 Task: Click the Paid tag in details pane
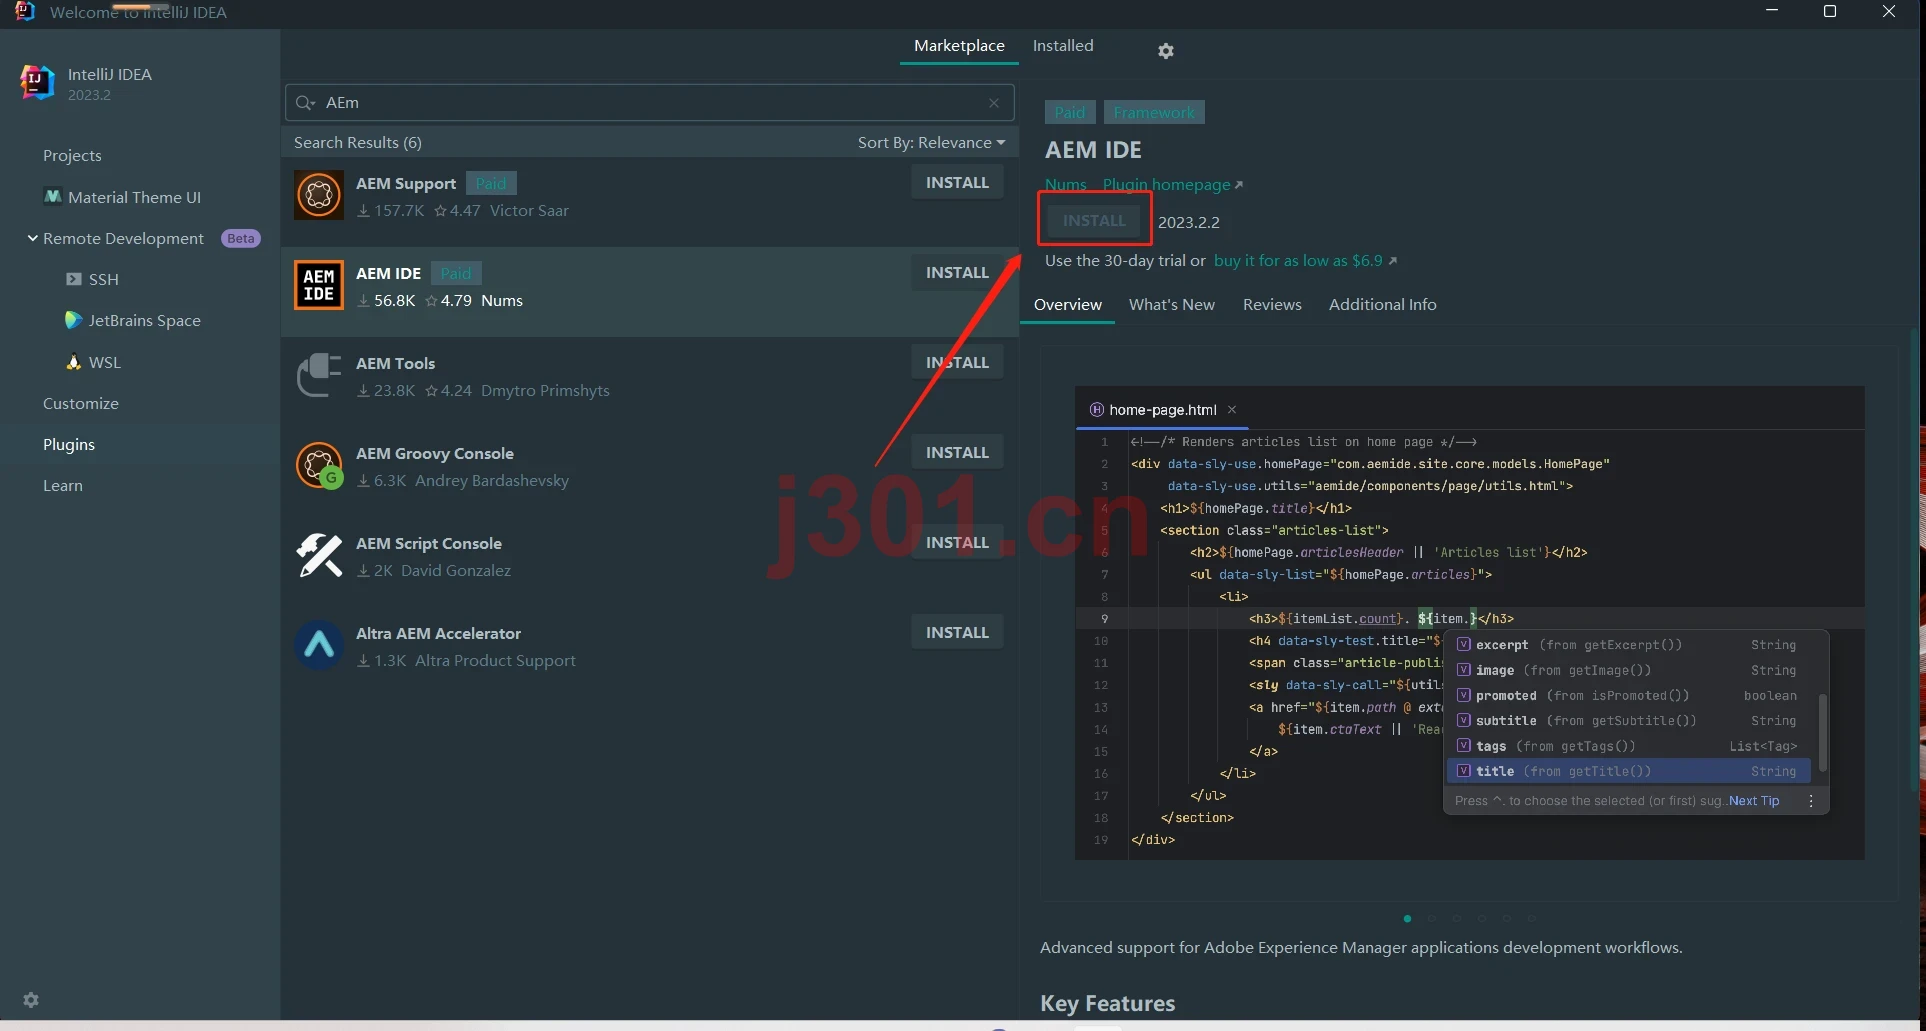click(1070, 112)
